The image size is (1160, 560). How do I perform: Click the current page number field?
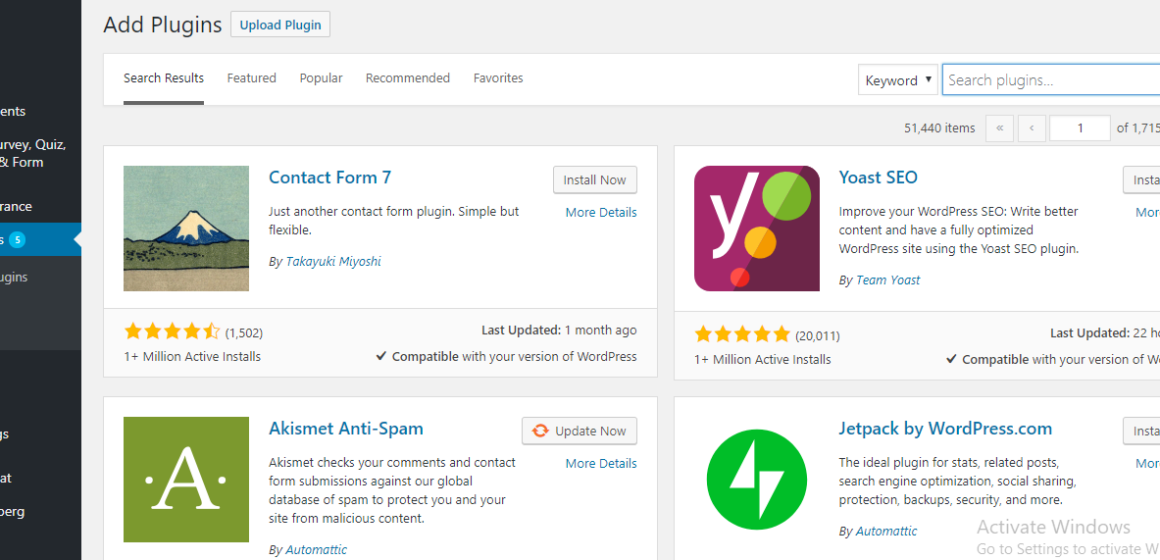pyautogui.click(x=1080, y=128)
